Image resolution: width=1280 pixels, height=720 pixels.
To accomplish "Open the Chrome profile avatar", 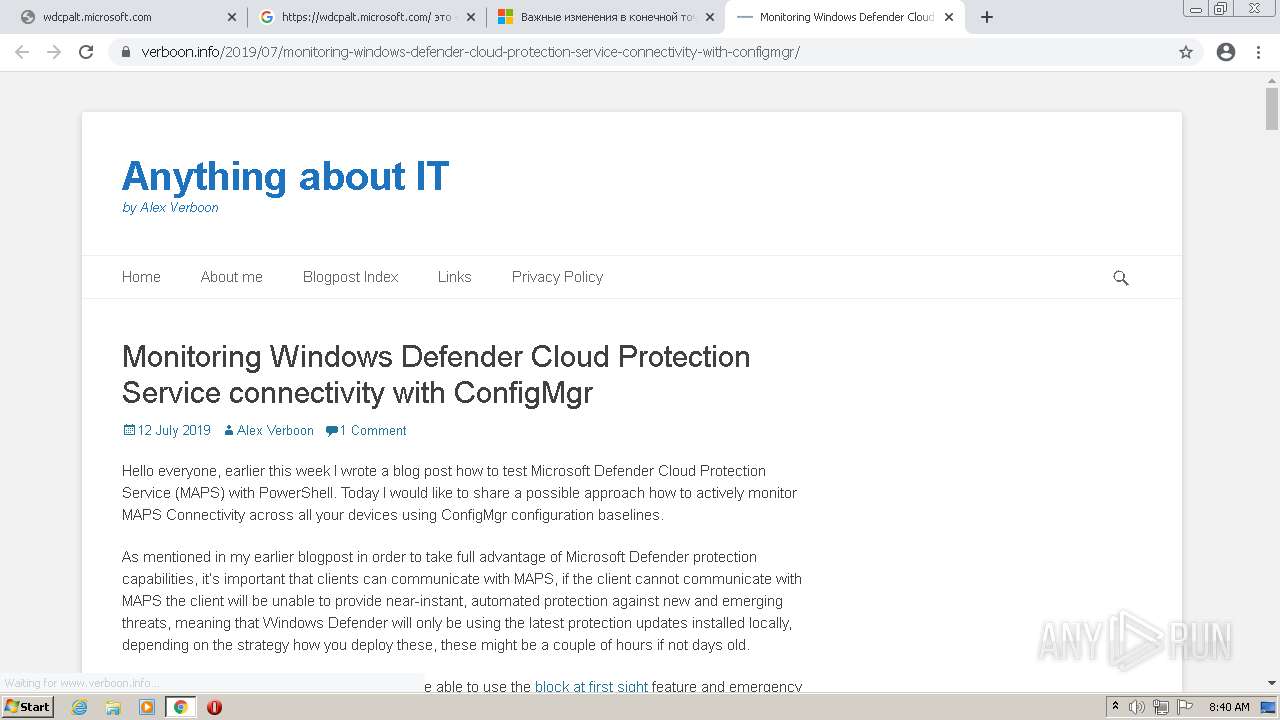I will click(x=1226, y=52).
